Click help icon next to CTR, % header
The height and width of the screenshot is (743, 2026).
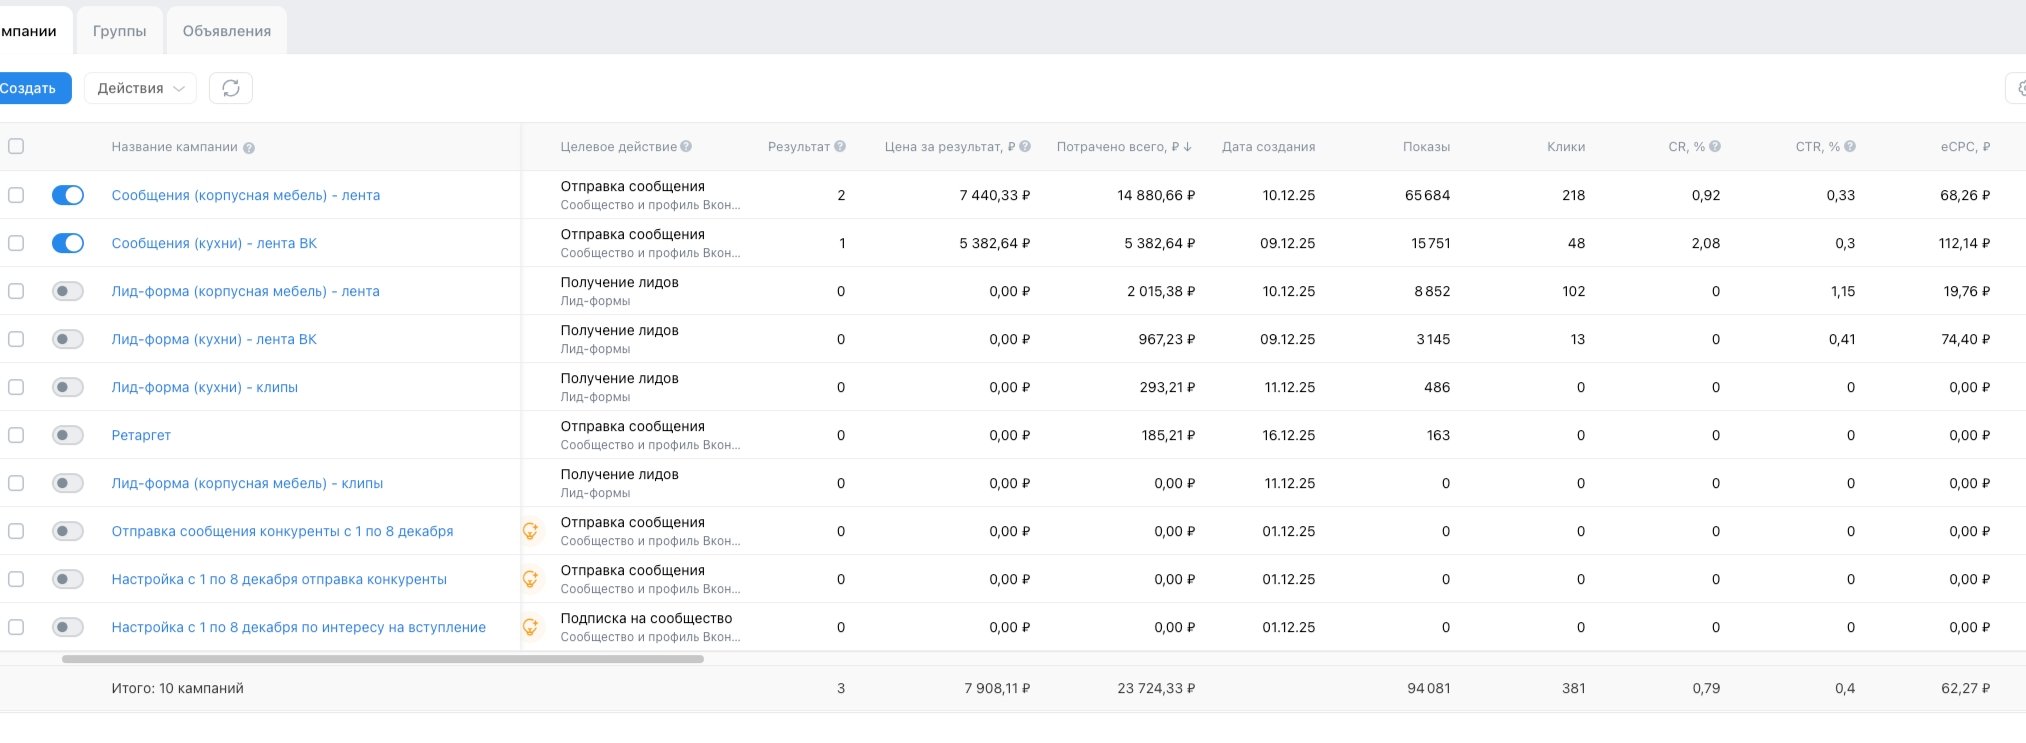[x=1850, y=147]
